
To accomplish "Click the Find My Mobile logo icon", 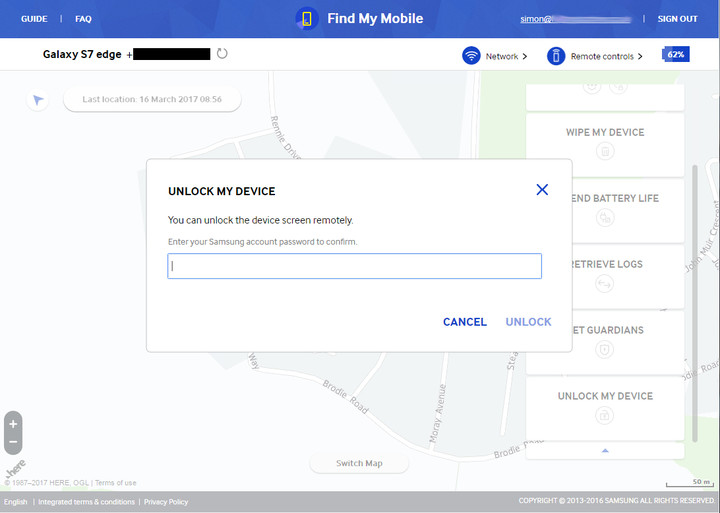I will tap(307, 19).
